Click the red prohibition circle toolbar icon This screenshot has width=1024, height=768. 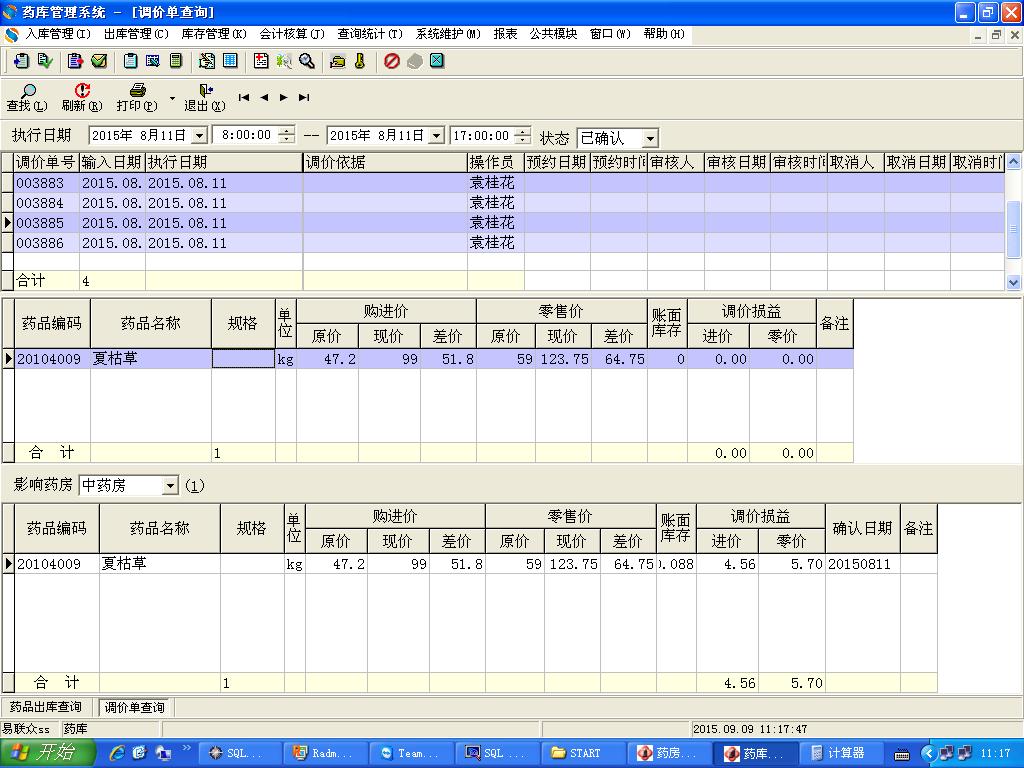pyautogui.click(x=391, y=61)
